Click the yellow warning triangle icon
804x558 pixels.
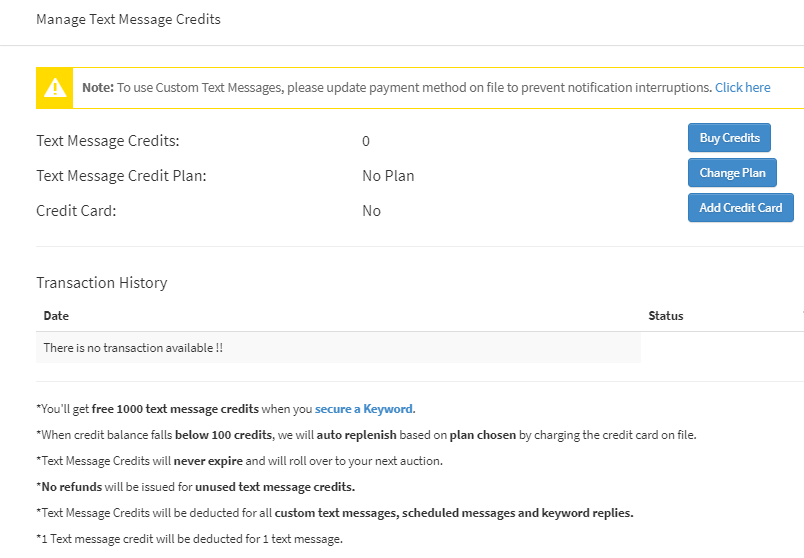(55, 88)
